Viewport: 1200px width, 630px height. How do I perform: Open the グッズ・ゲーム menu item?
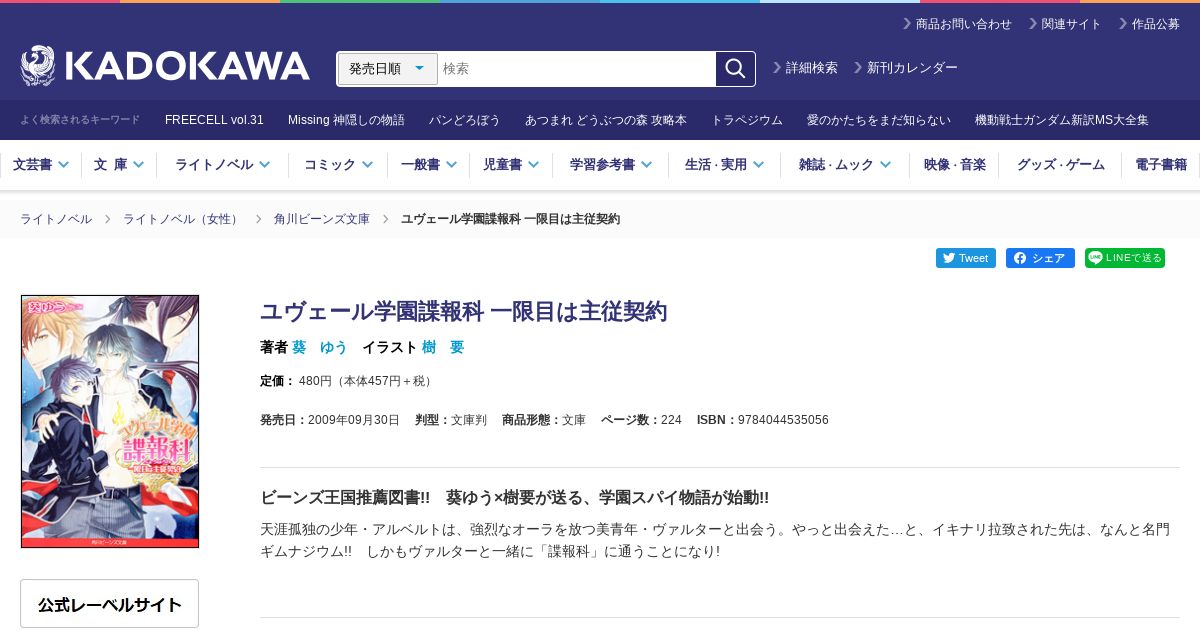(1061, 165)
